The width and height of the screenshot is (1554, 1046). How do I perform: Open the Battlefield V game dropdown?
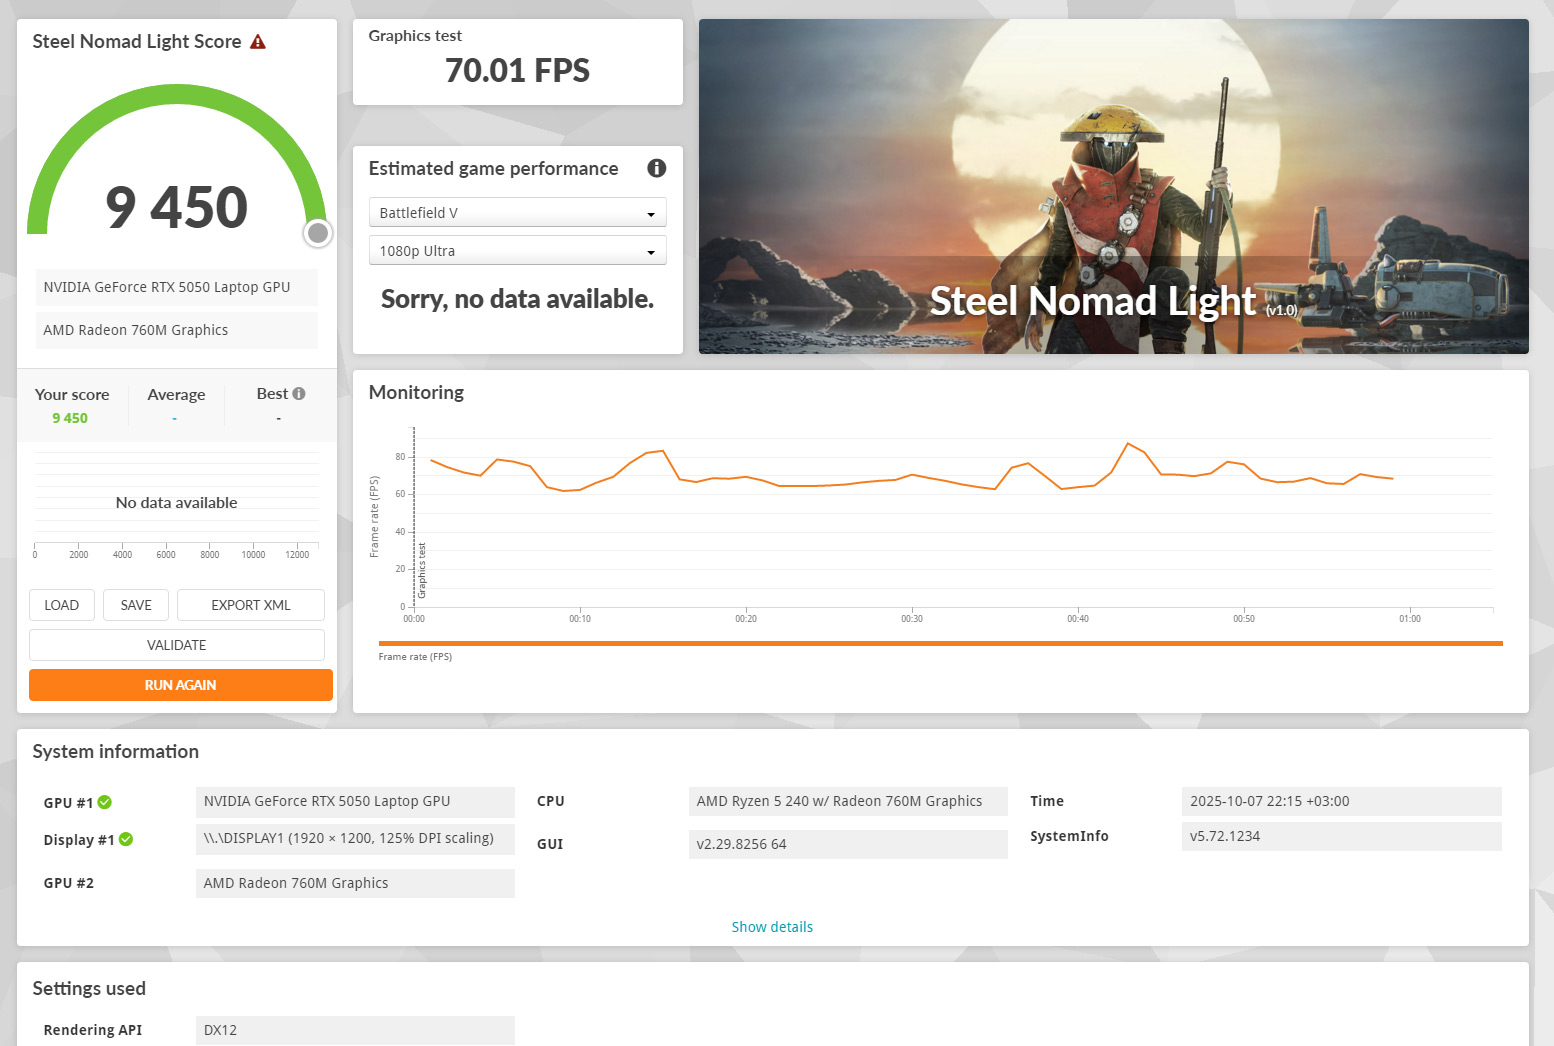[x=517, y=213]
